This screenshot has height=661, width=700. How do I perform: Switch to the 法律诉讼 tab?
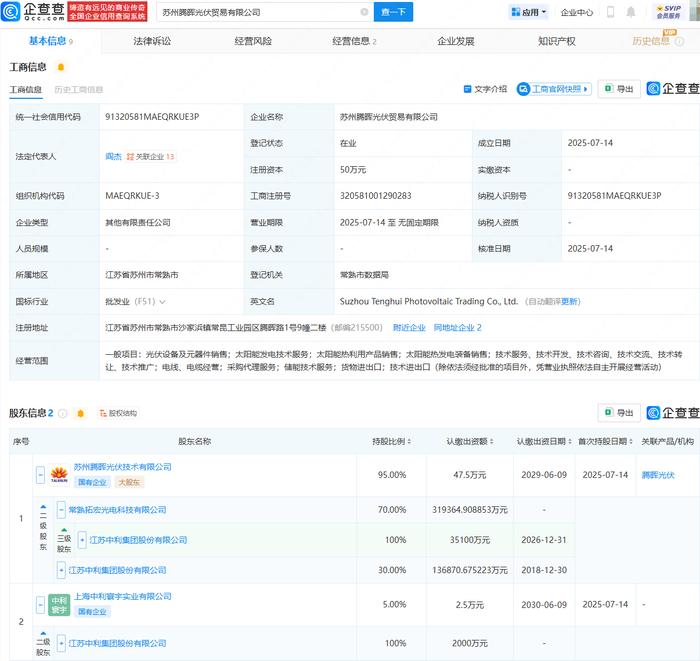(152, 41)
